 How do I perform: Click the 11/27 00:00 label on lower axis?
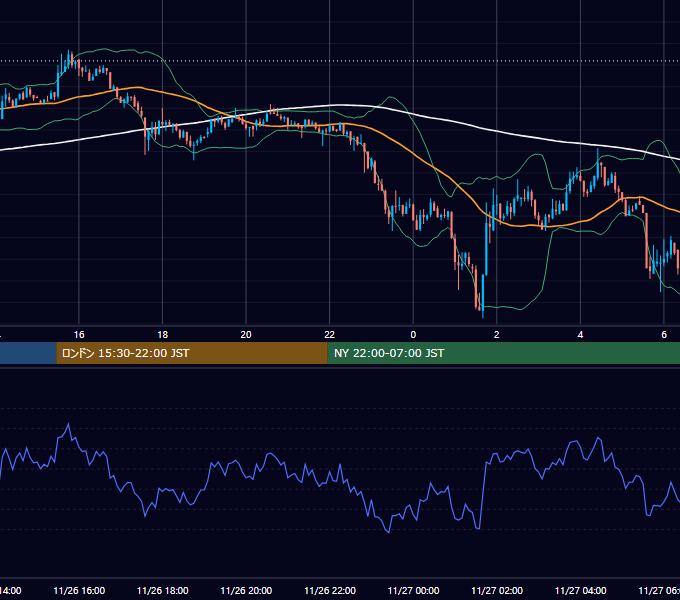tap(413, 590)
